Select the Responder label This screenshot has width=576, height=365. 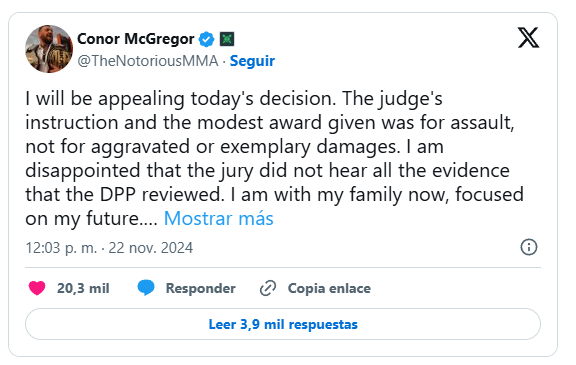pyautogui.click(x=201, y=288)
